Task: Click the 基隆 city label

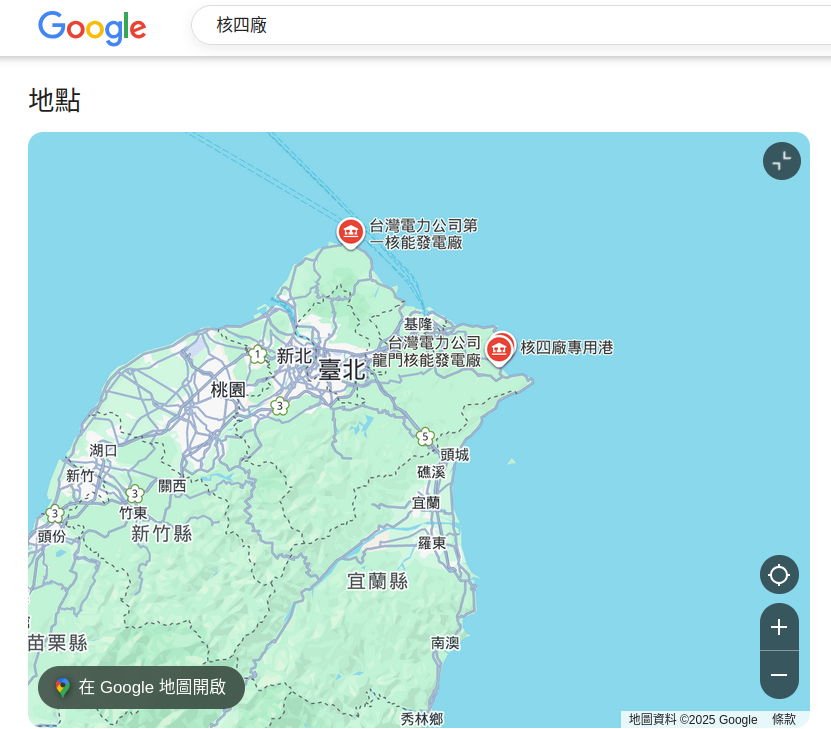Action: [x=418, y=324]
